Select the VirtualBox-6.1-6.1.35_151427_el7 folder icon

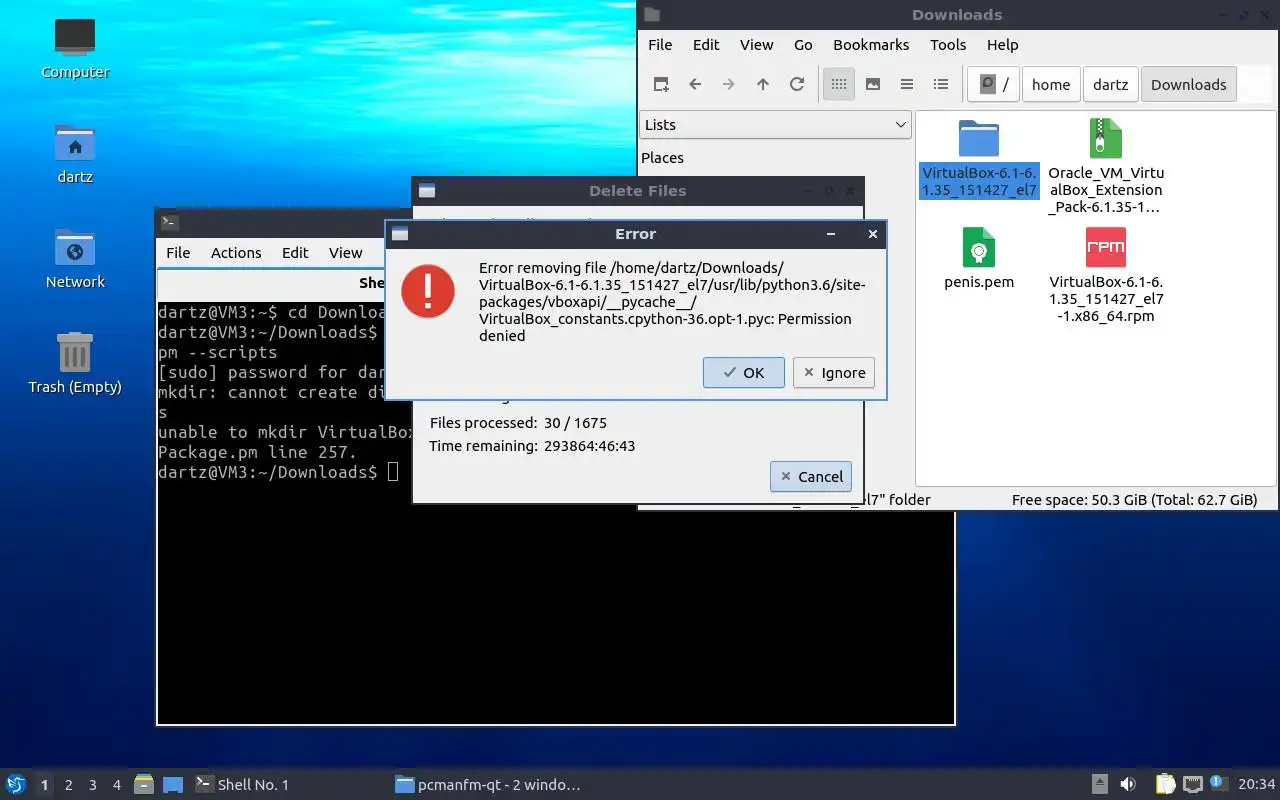point(979,138)
